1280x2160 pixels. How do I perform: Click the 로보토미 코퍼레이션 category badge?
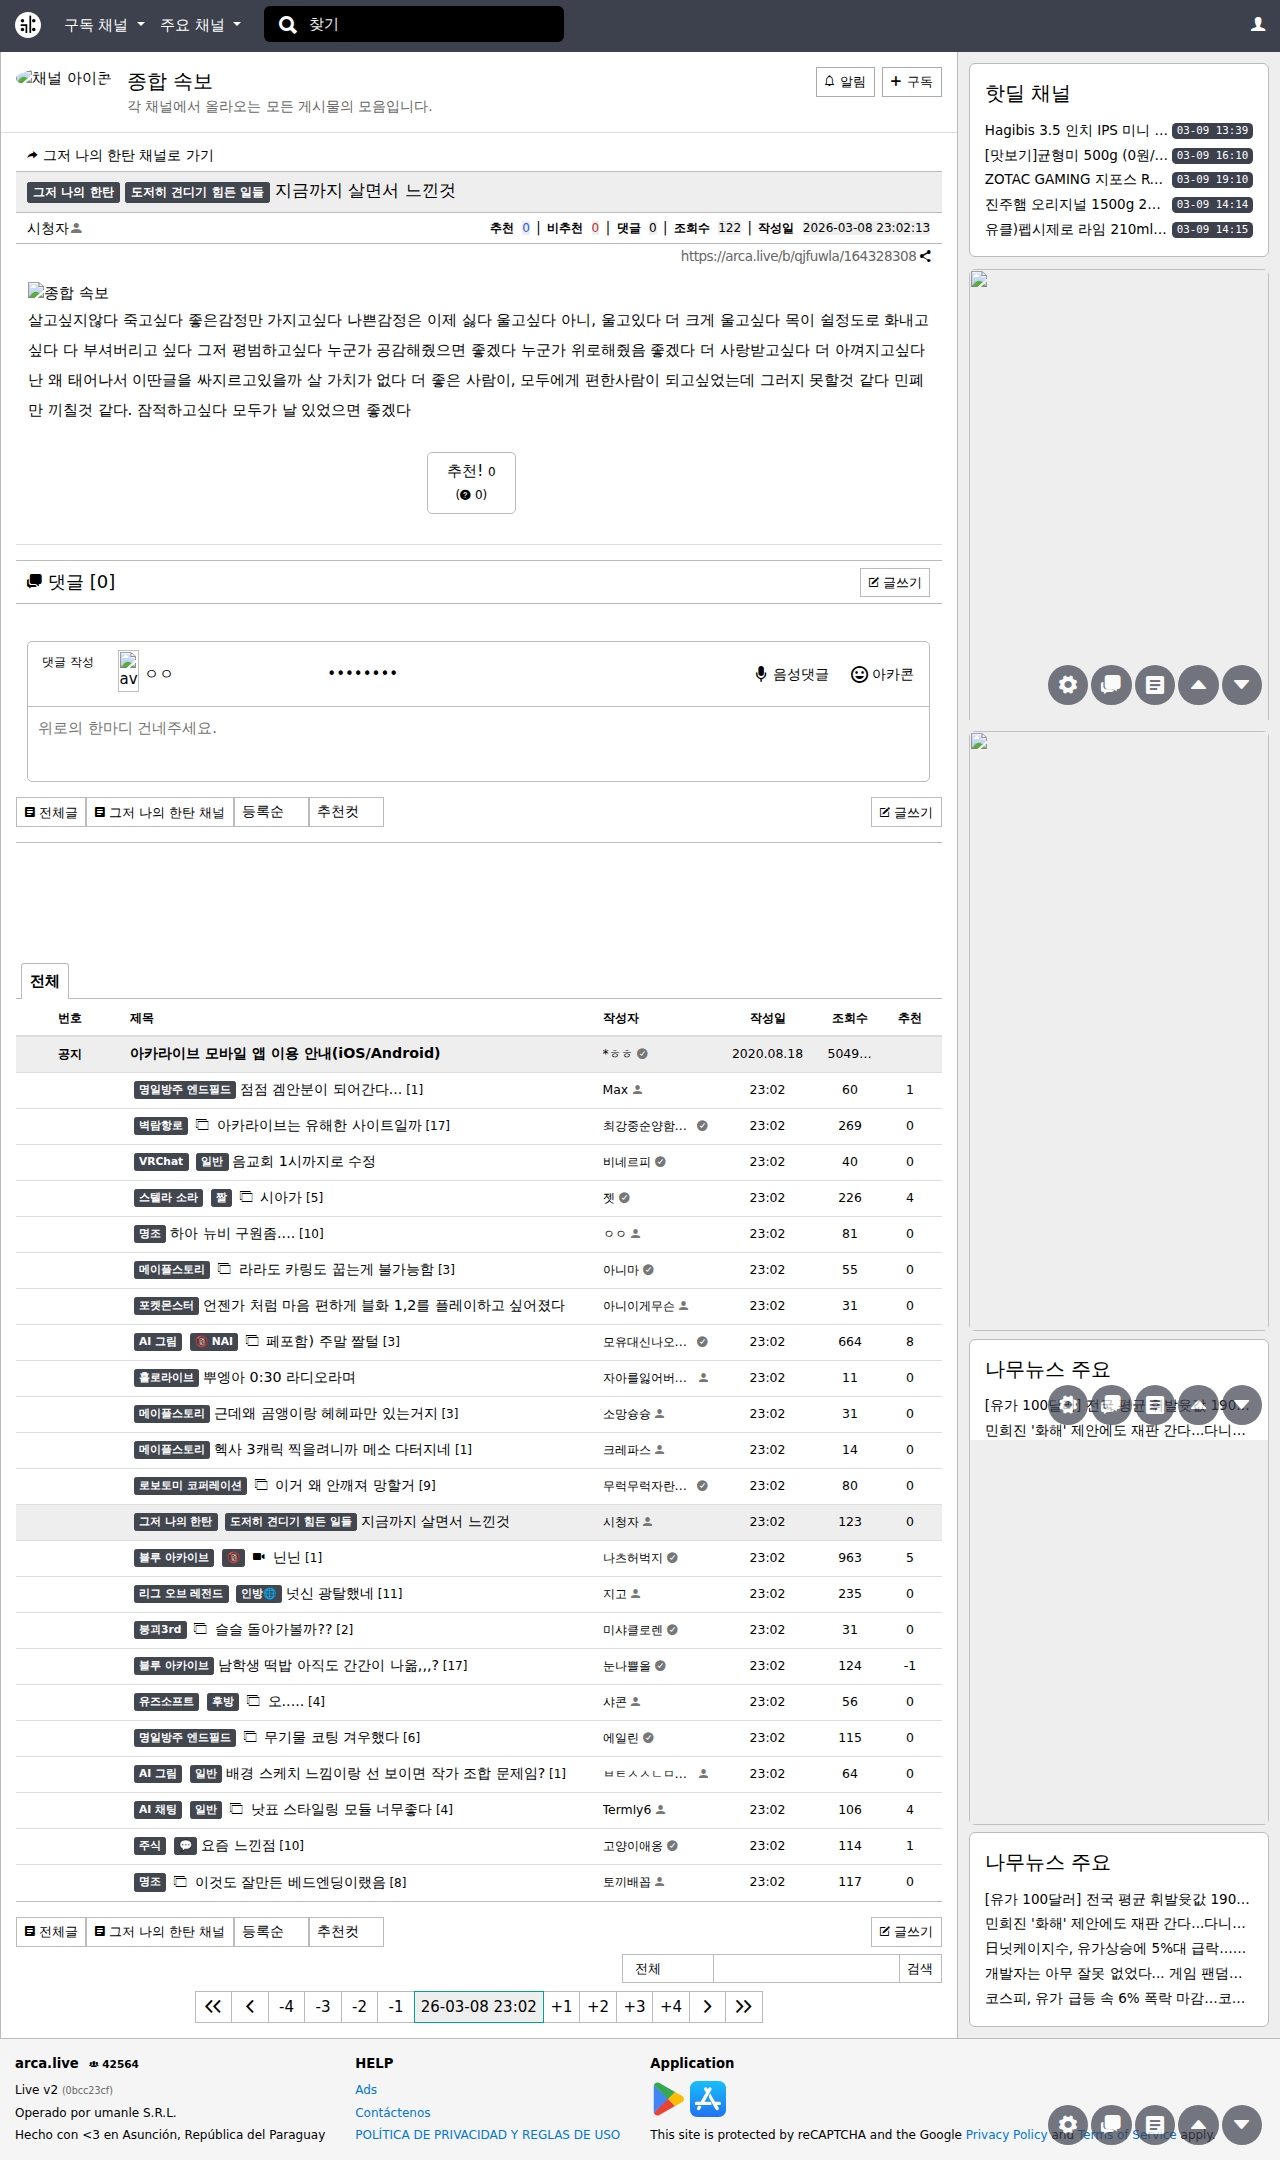pyautogui.click(x=190, y=1485)
